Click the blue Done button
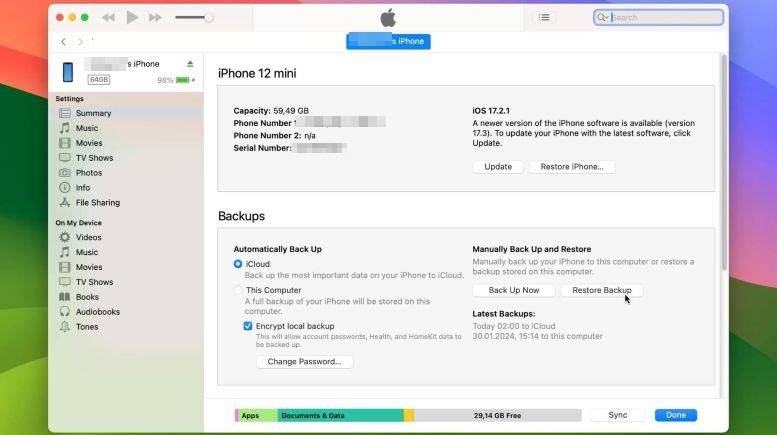 [x=675, y=415]
